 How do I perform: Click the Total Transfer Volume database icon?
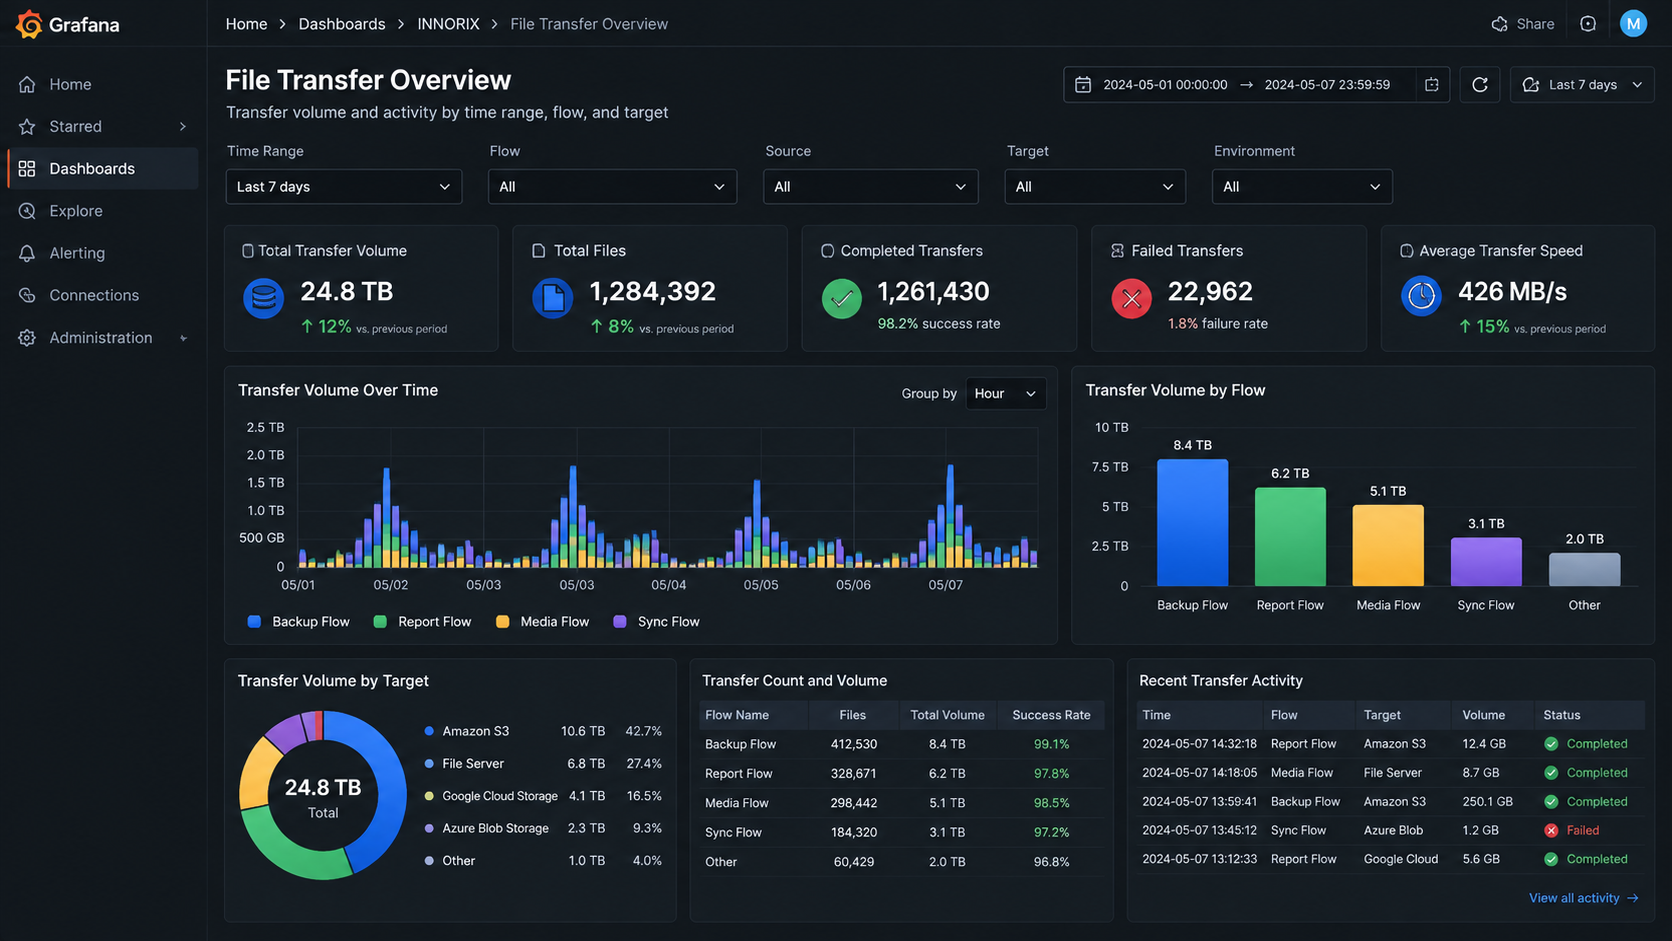(264, 298)
